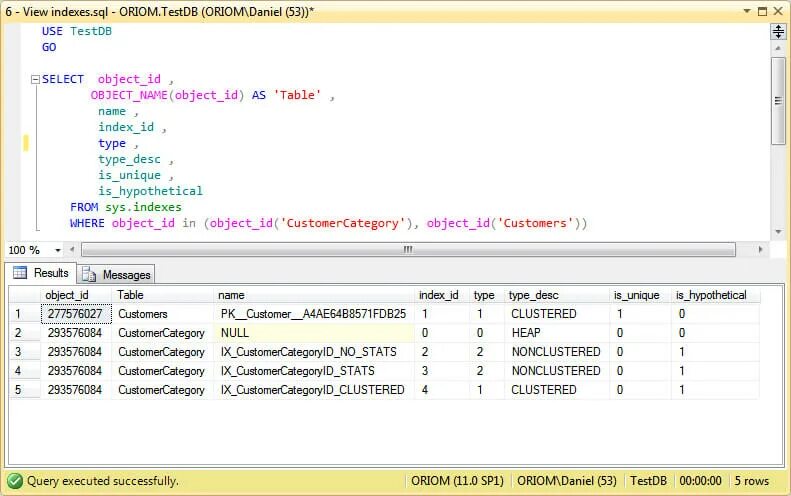Open the 100 % zoom dropdown
Viewport: 791px width, 496px height.
(x=58, y=250)
